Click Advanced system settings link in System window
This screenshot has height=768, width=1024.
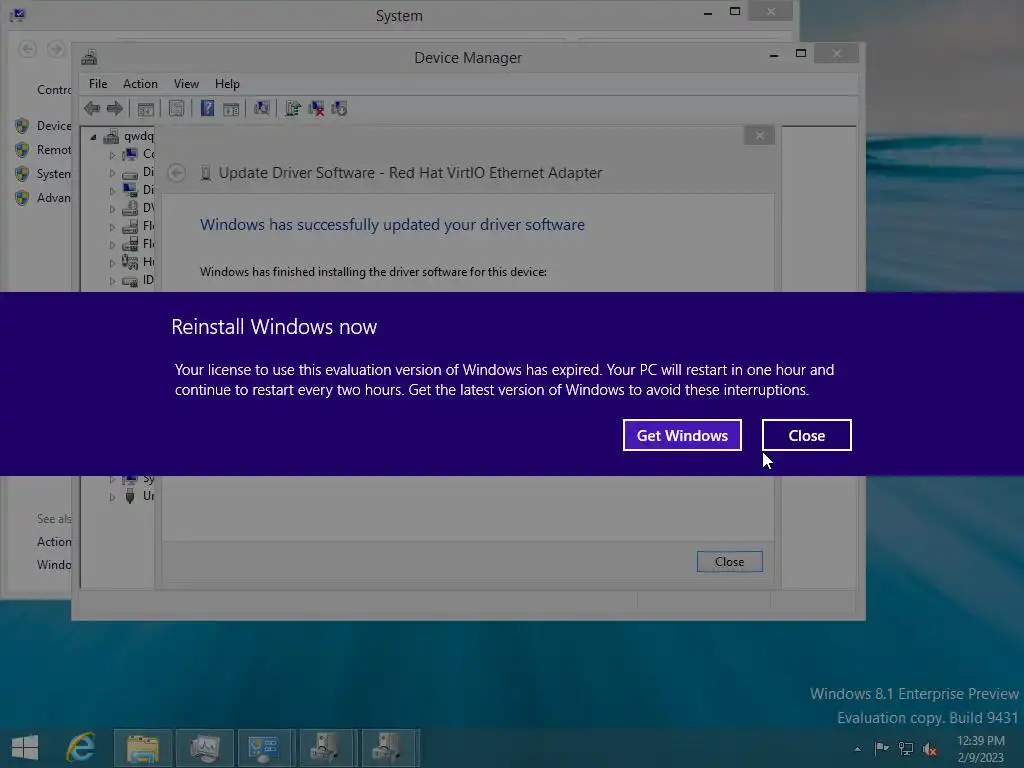pos(54,198)
